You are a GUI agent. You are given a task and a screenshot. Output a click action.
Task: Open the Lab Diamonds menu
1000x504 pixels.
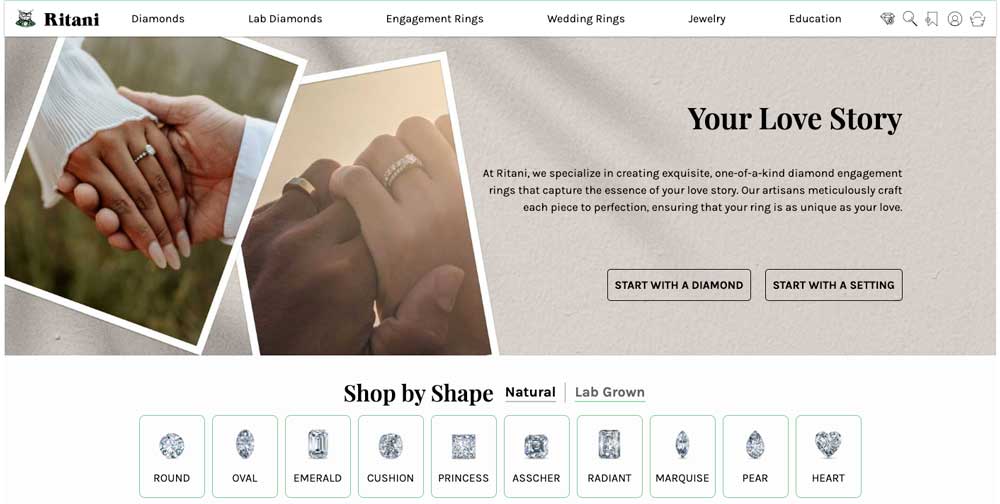tap(285, 19)
